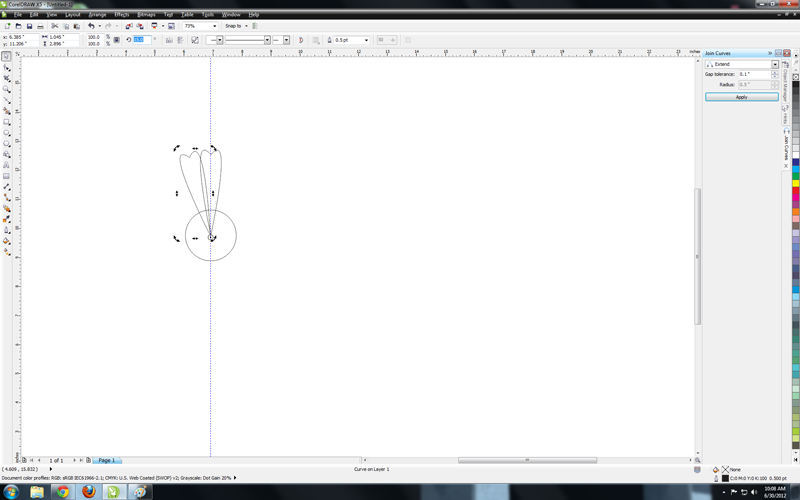
Task: Save the document
Action: [x=29, y=26]
